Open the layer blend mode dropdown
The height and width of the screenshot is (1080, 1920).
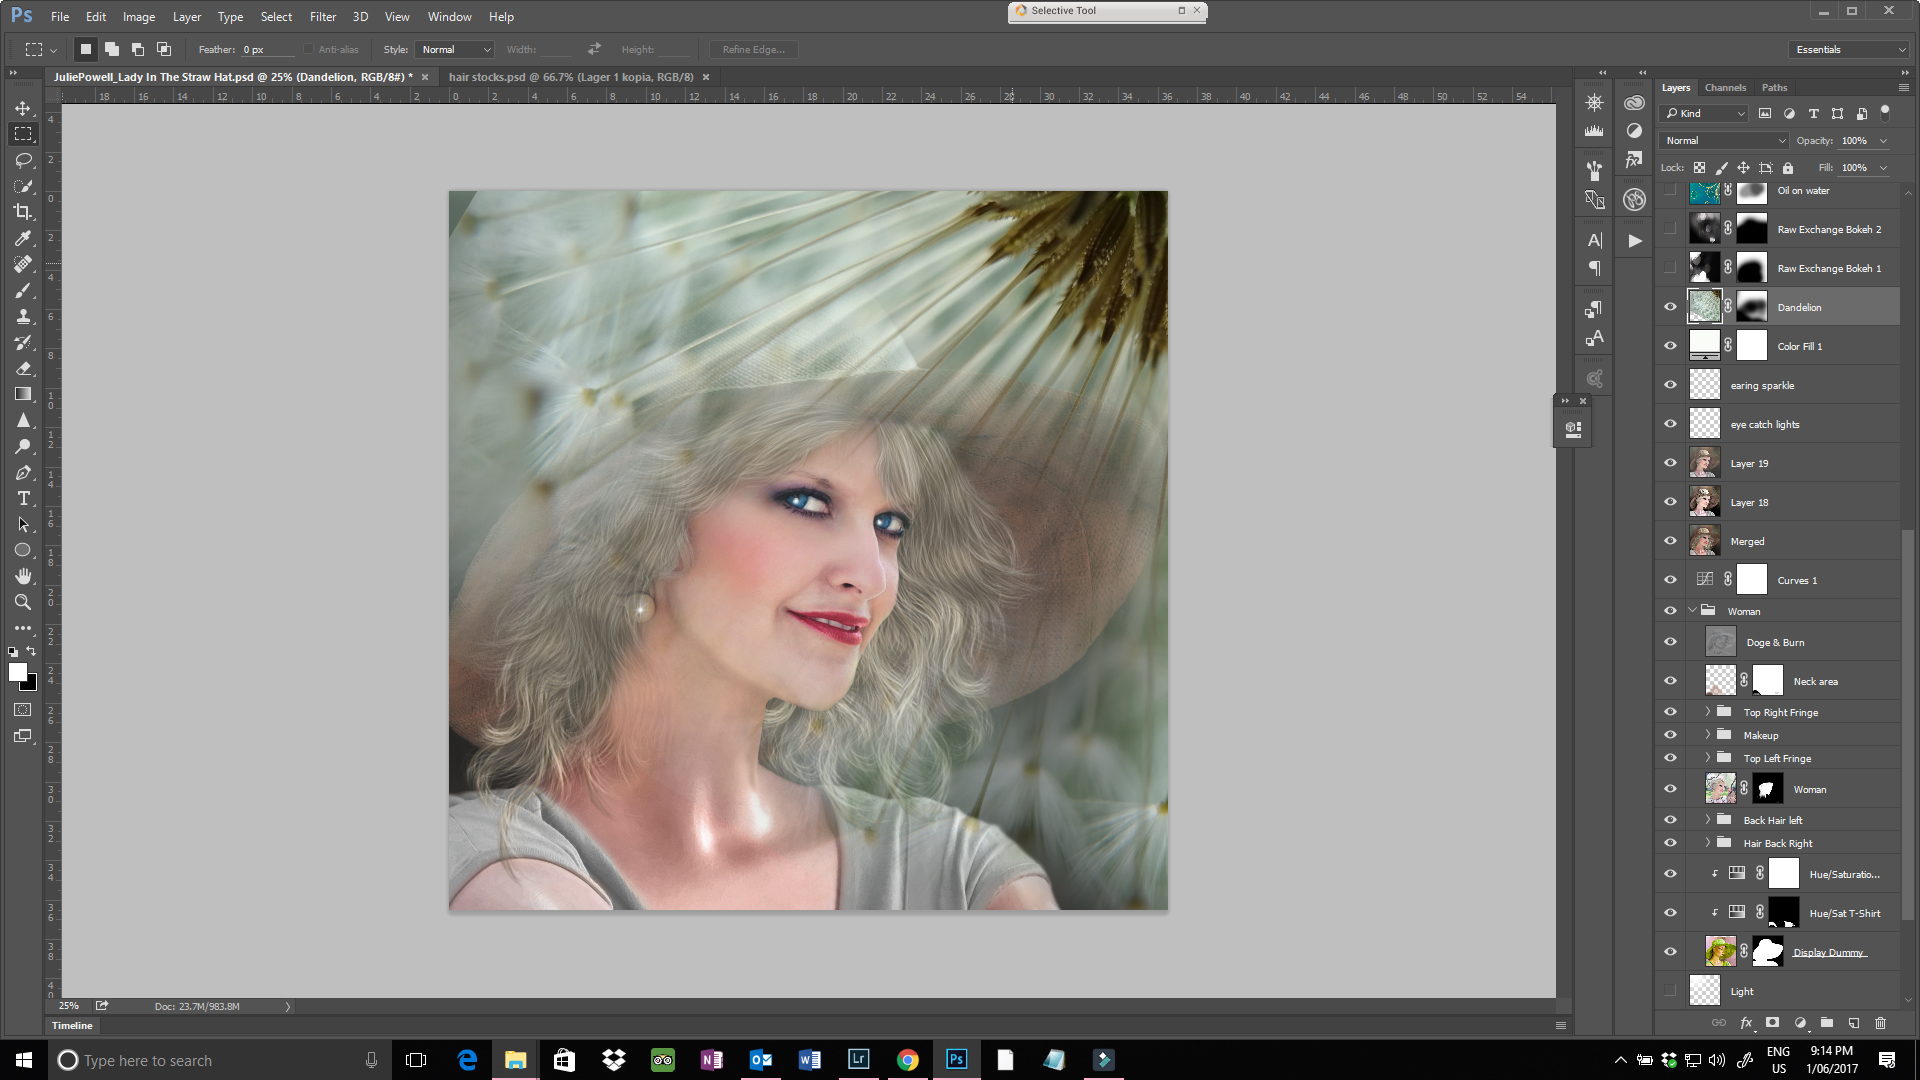pyautogui.click(x=1724, y=141)
